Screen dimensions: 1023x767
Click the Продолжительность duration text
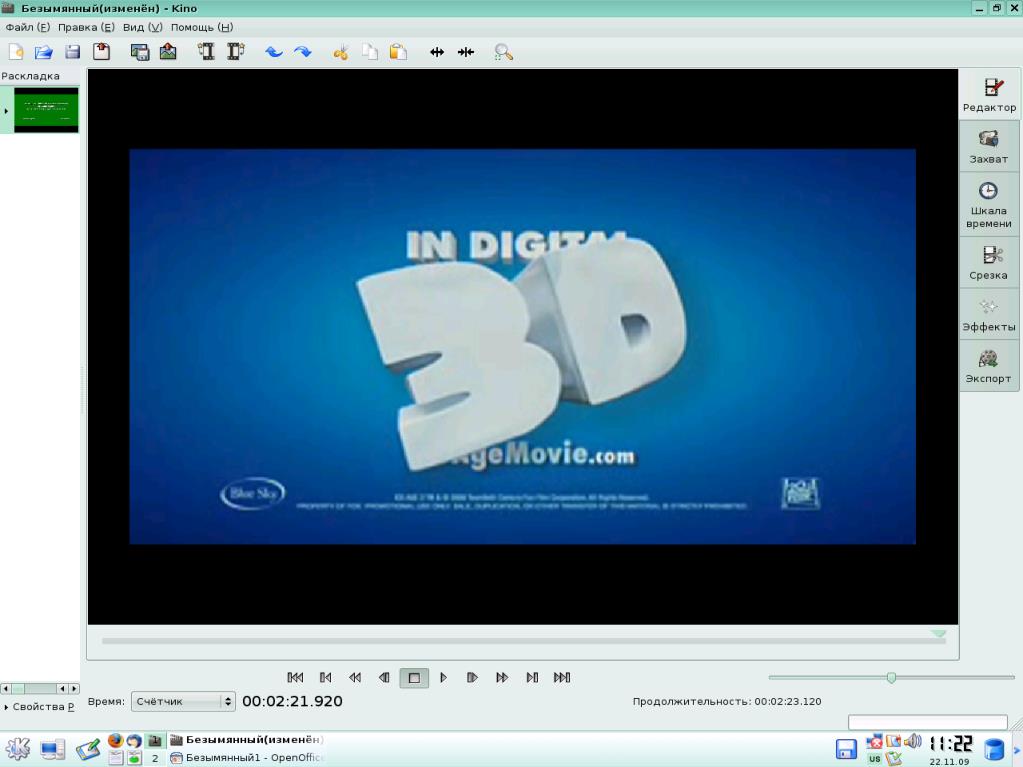[x=727, y=702]
